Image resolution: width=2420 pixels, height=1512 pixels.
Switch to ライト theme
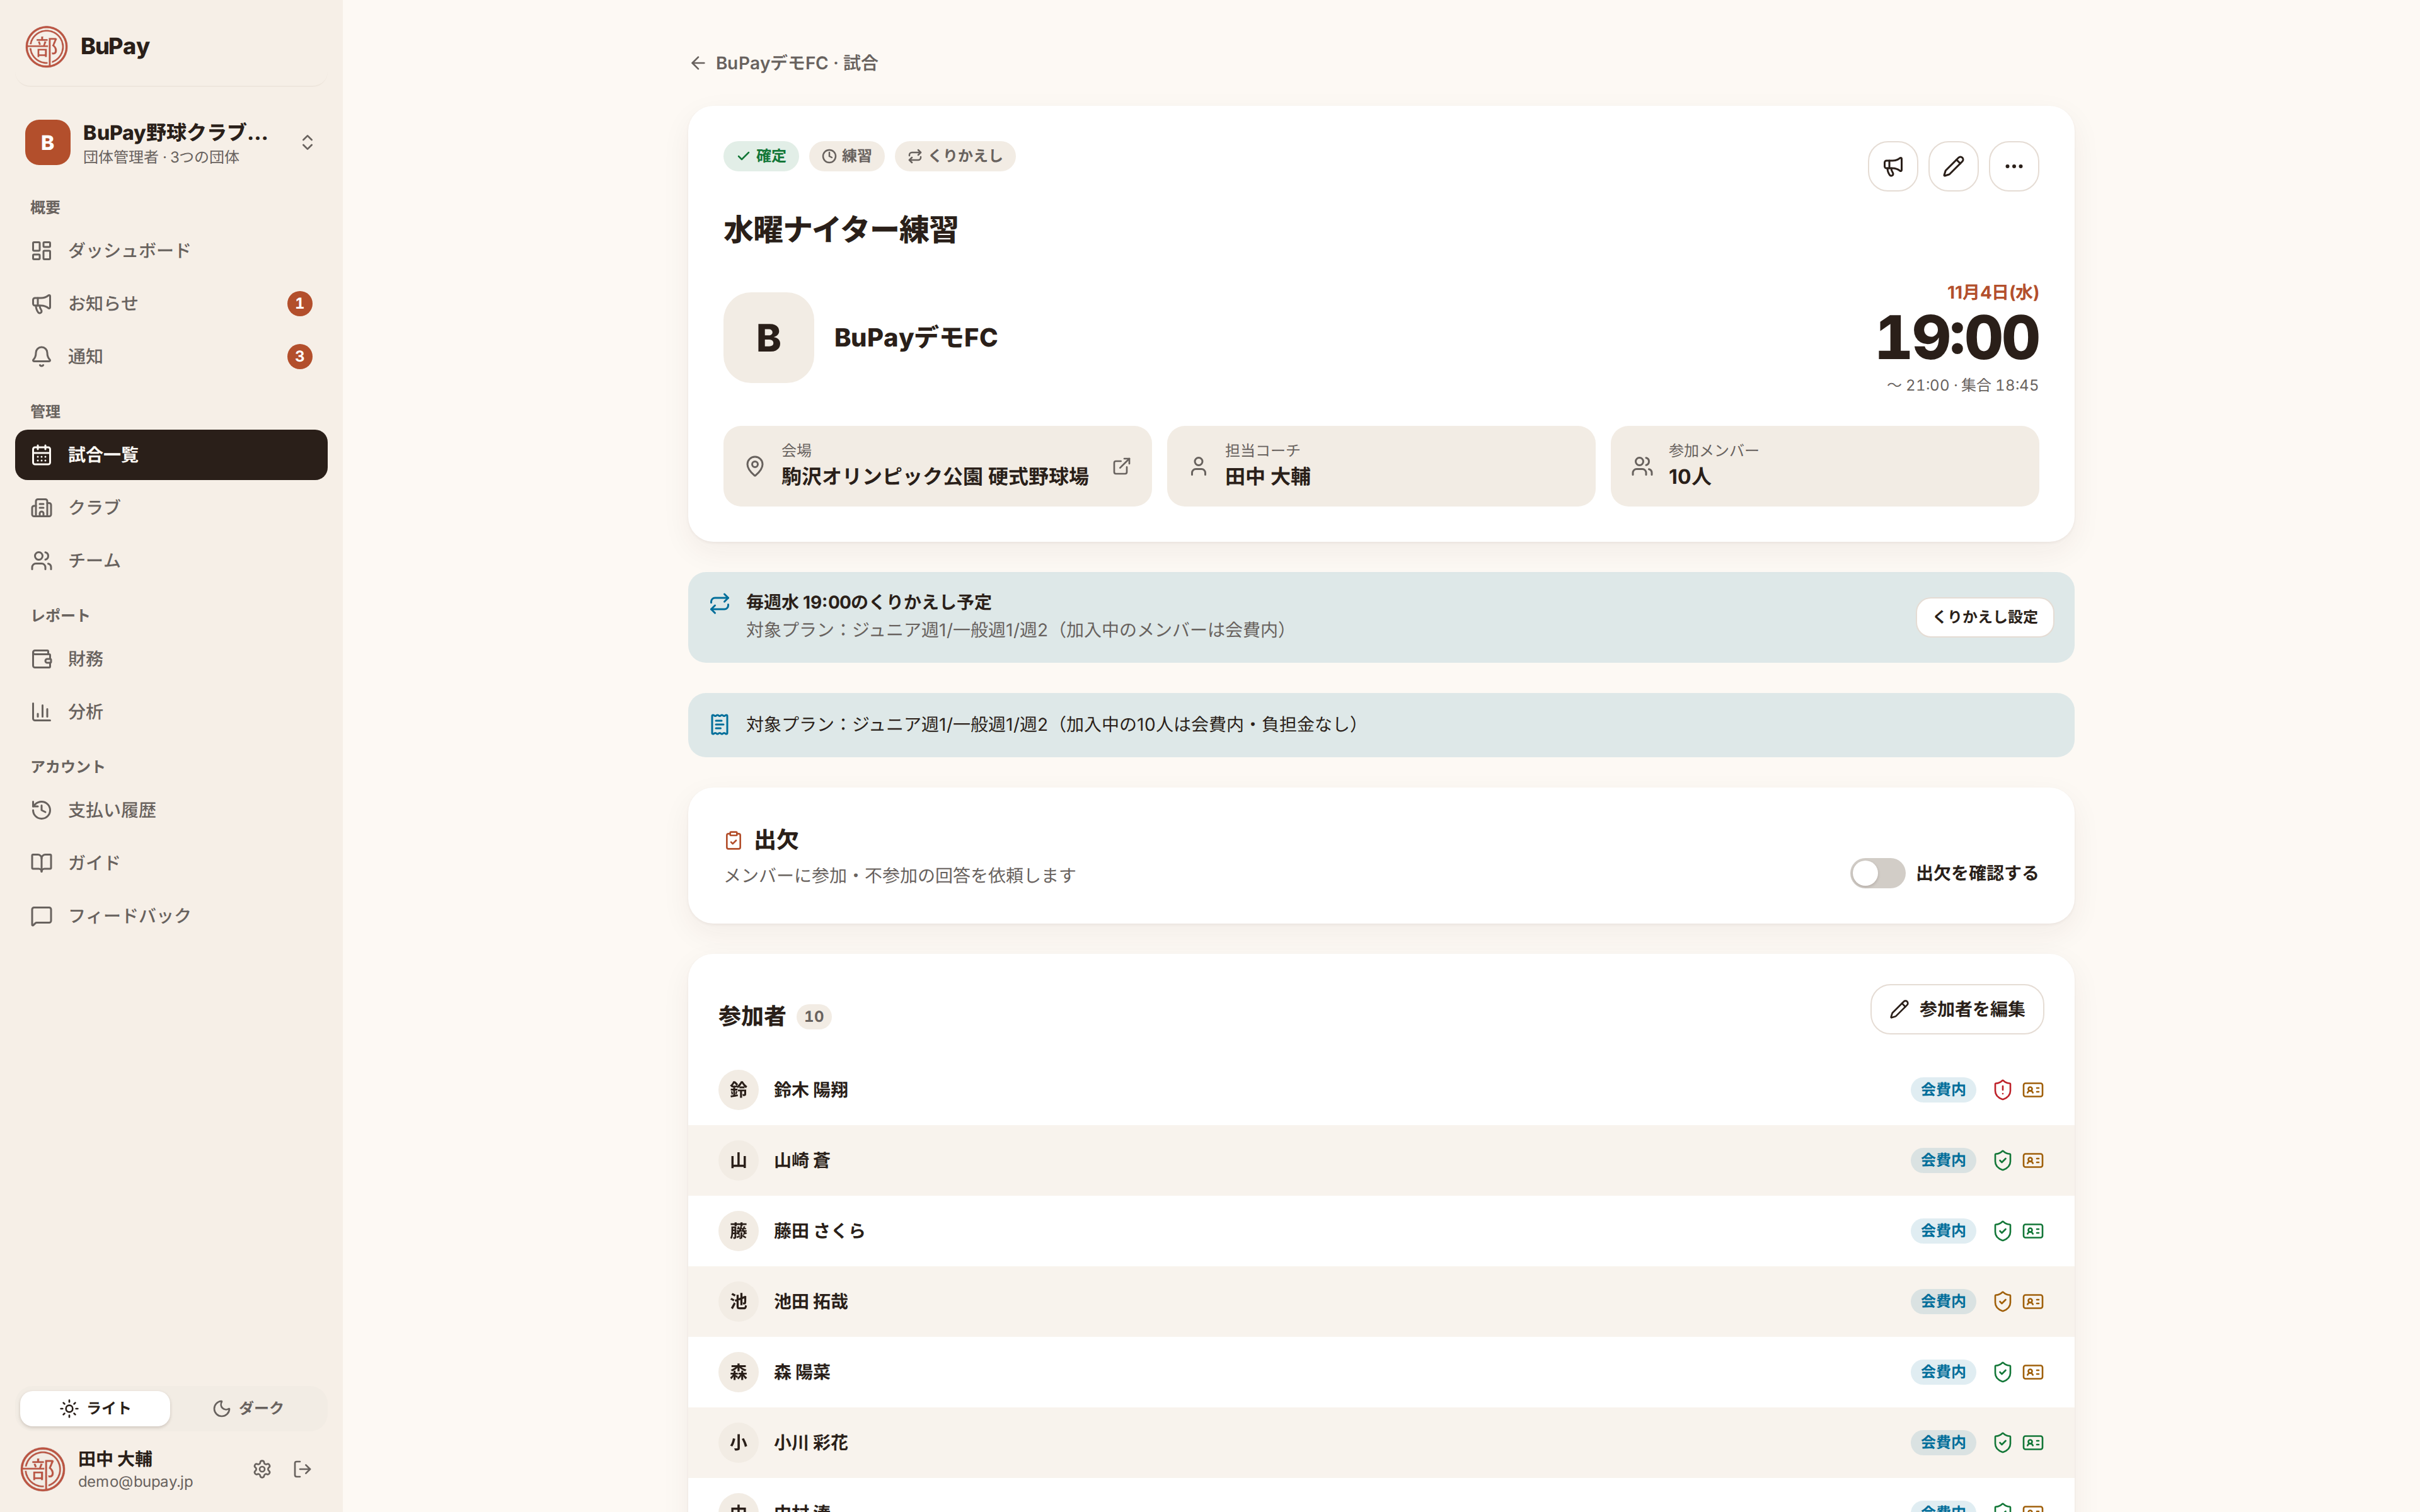click(x=95, y=1408)
